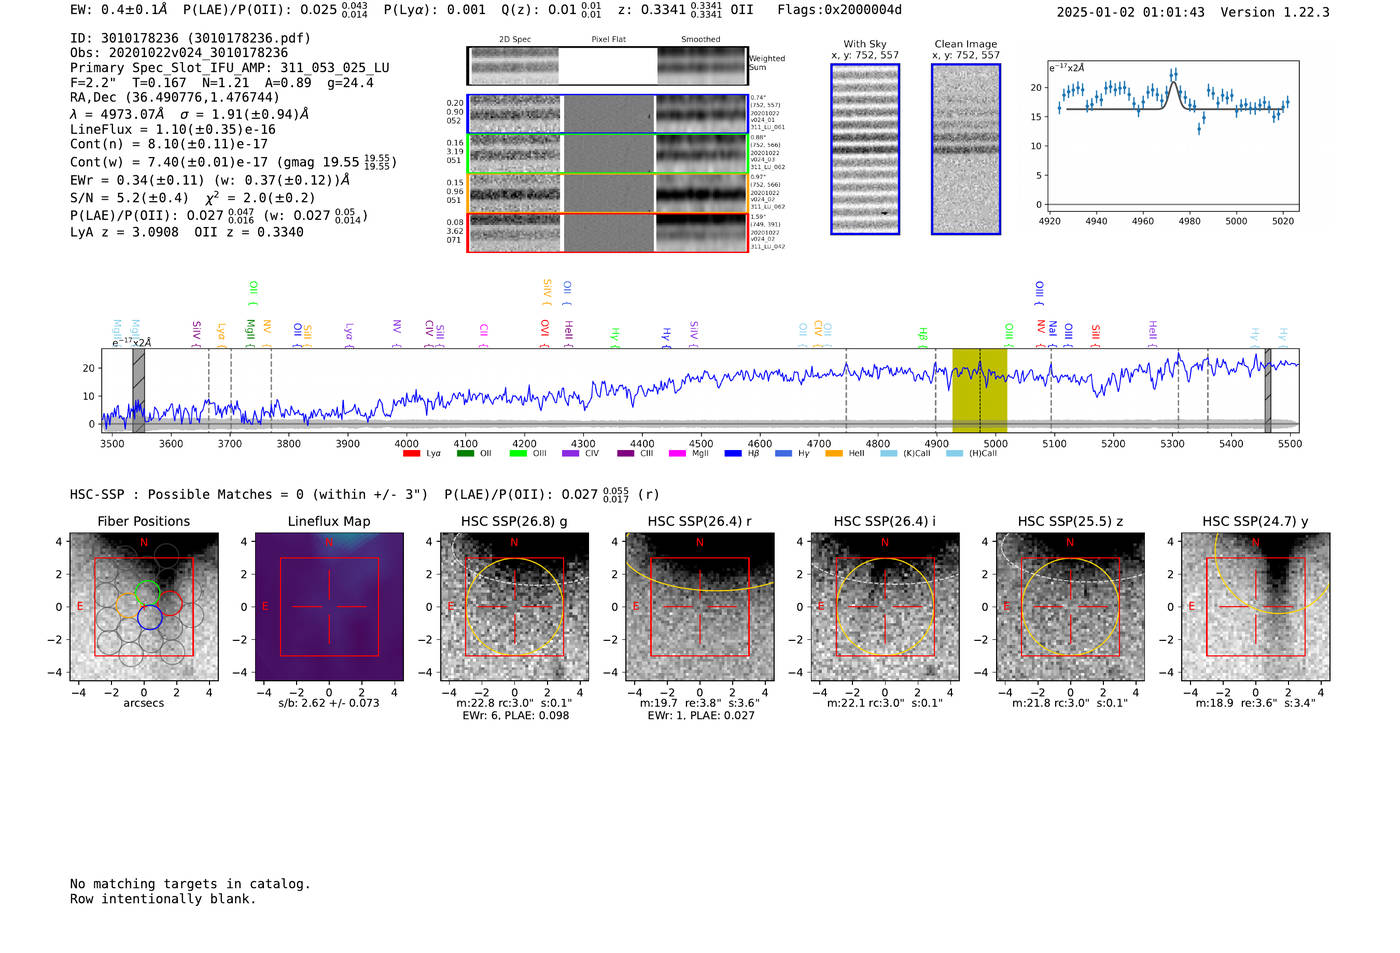Click 'Row intentionally blank.' text

[x=163, y=899]
